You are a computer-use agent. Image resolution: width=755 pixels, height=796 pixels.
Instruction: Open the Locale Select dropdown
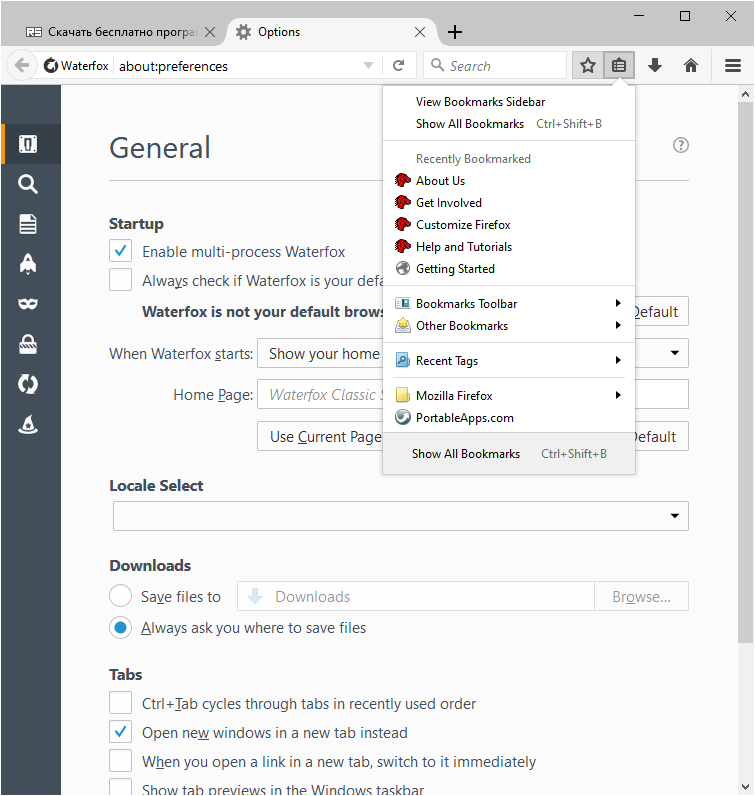tap(401, 516)
